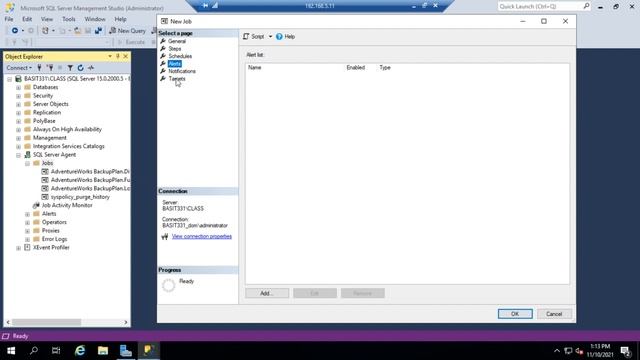Open Windows taskbar search
This screenshot has width=640, height=360.
tap(34, 351)
